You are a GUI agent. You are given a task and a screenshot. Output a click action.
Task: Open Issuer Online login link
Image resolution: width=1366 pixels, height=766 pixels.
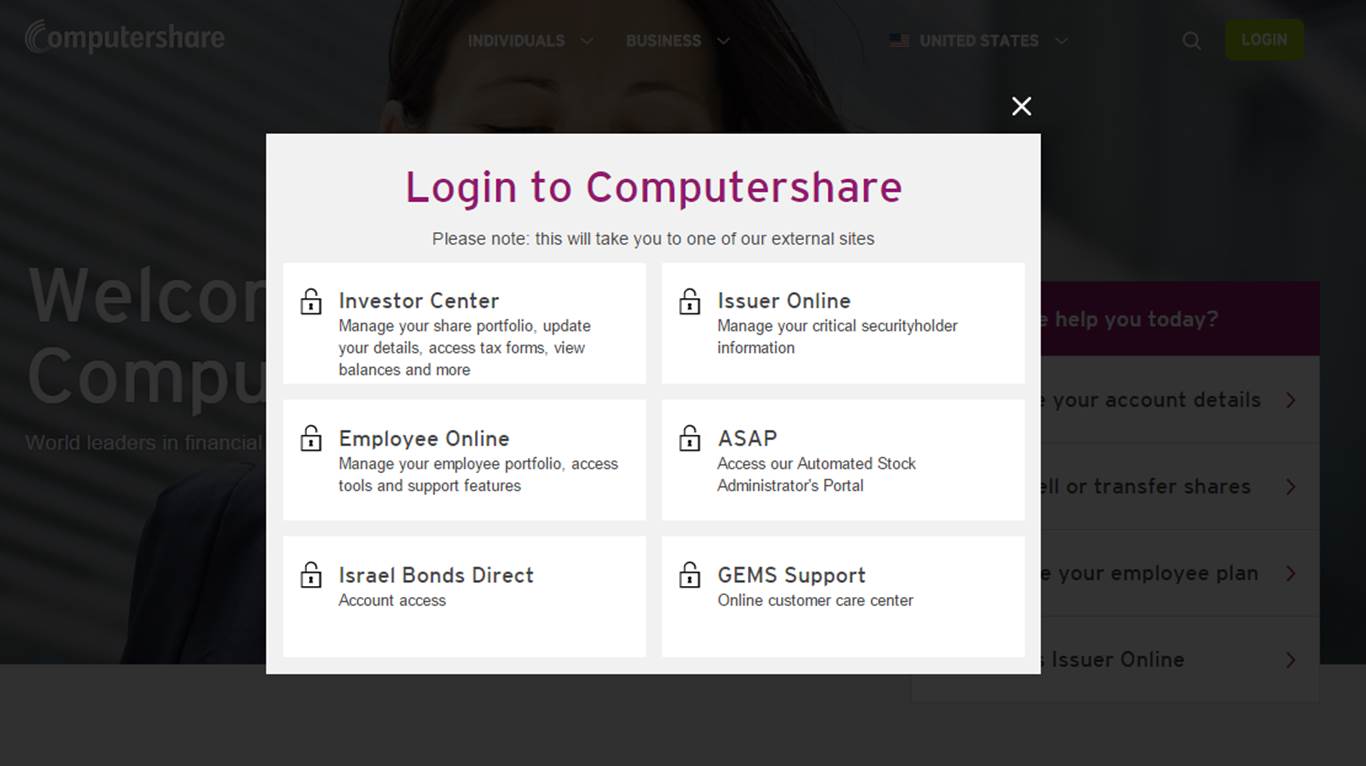click(x=843, y=323)
